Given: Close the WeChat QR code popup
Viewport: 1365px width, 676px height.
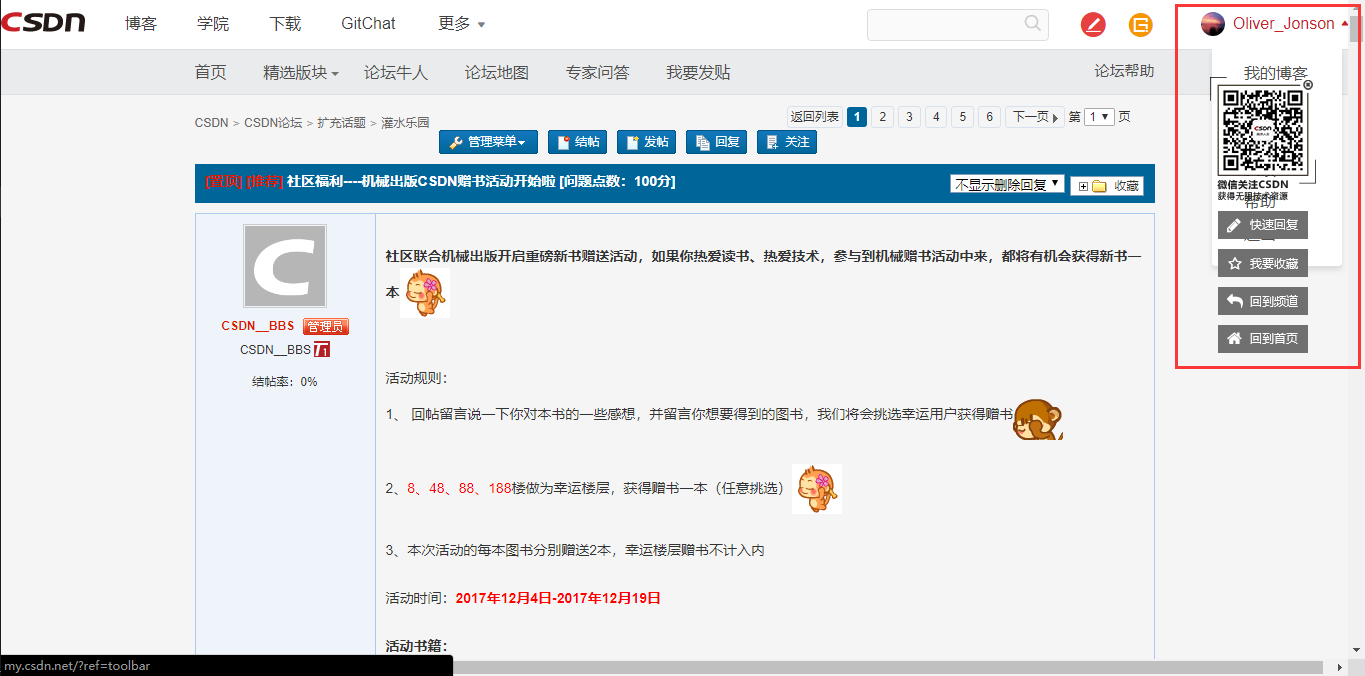Looking at the screenshot, I should click(1308, 85).
